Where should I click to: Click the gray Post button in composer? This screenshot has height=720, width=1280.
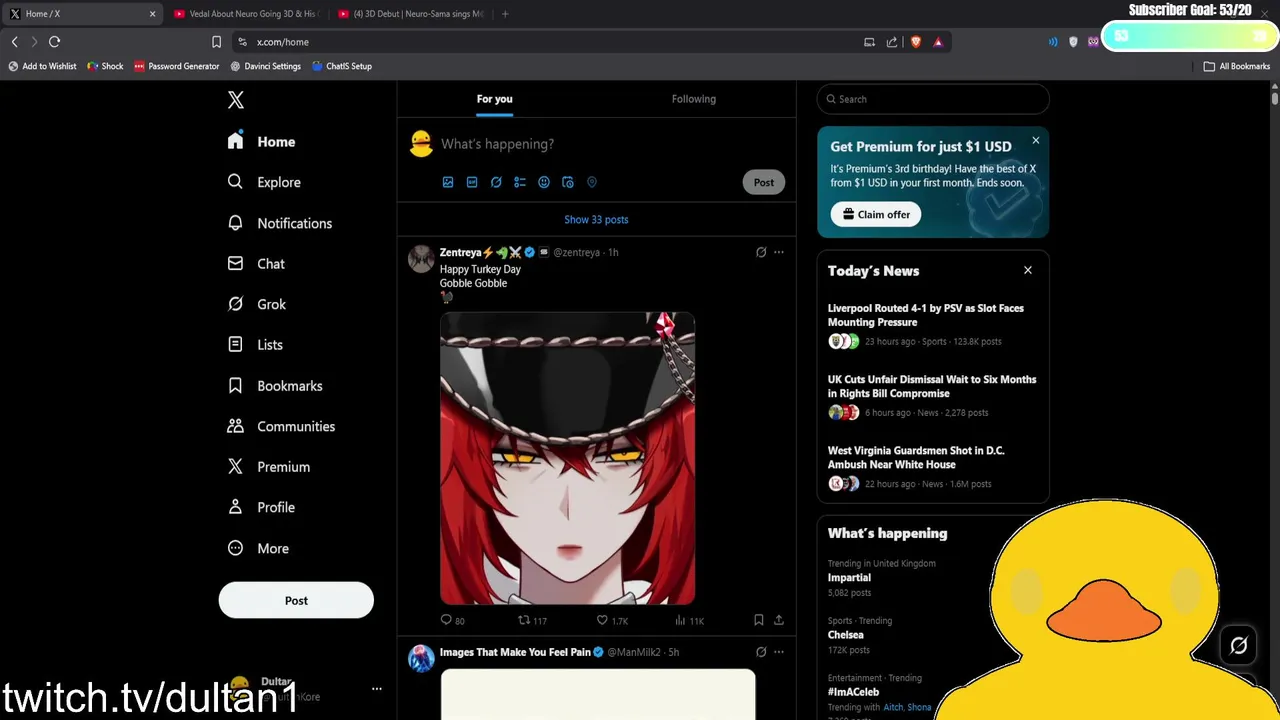point(764,182)
